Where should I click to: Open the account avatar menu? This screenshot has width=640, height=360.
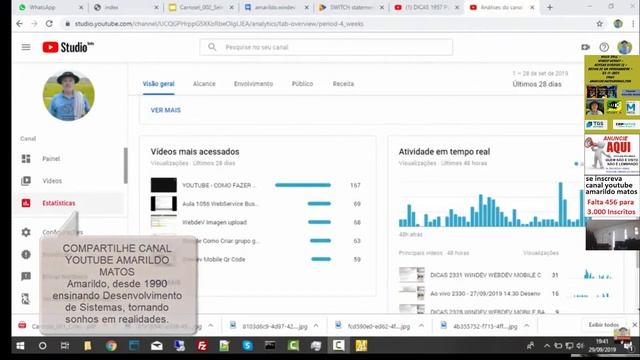(x=624, y=47)
